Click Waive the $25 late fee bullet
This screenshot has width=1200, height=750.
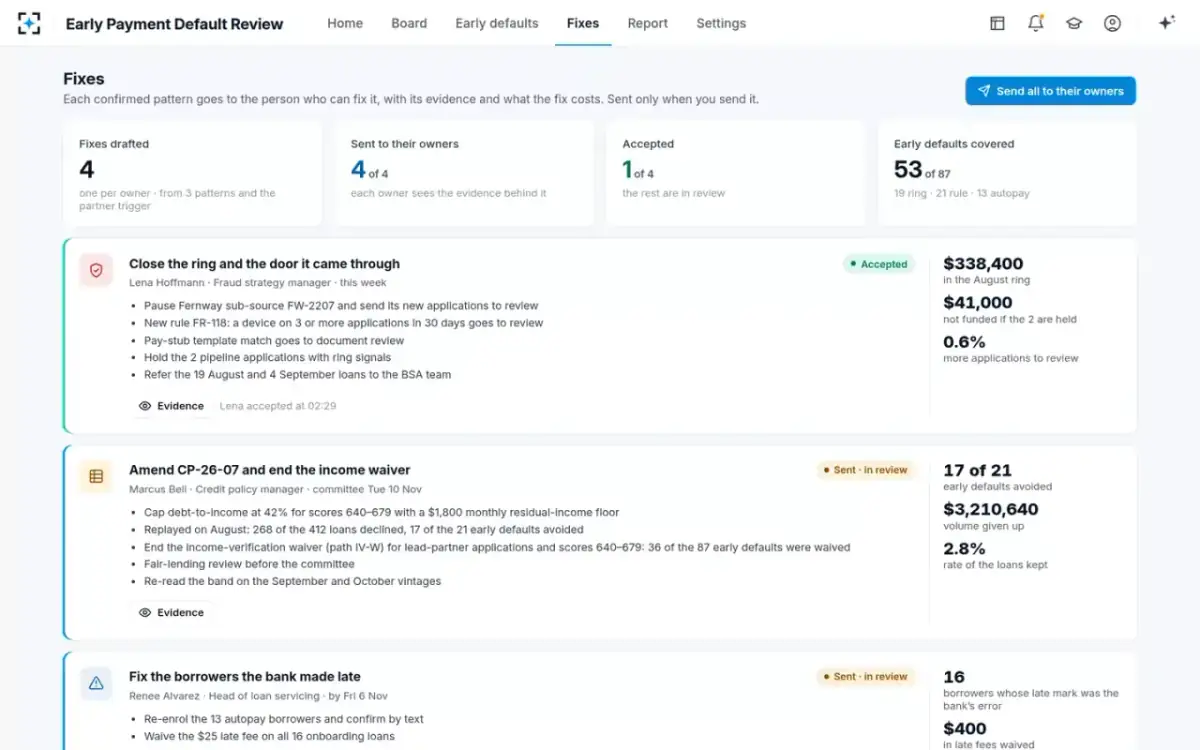click(269, 736)
